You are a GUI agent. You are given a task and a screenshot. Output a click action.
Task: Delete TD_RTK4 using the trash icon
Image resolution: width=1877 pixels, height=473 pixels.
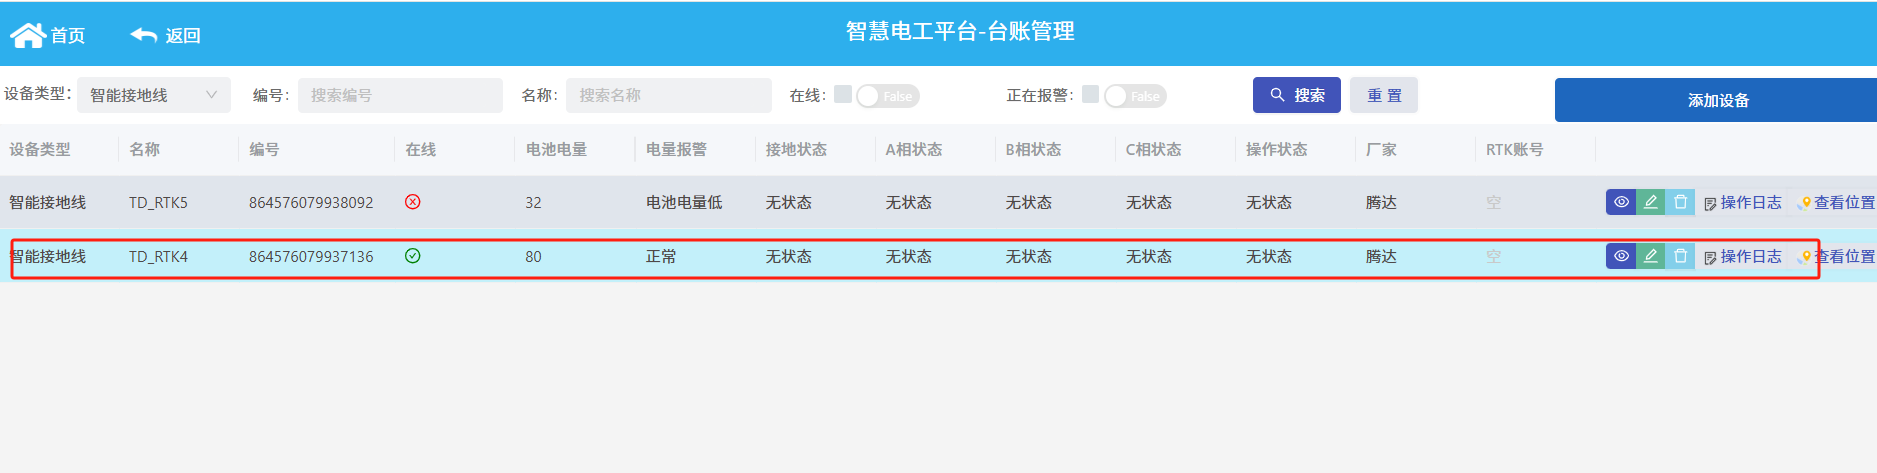click(1680, 256)
